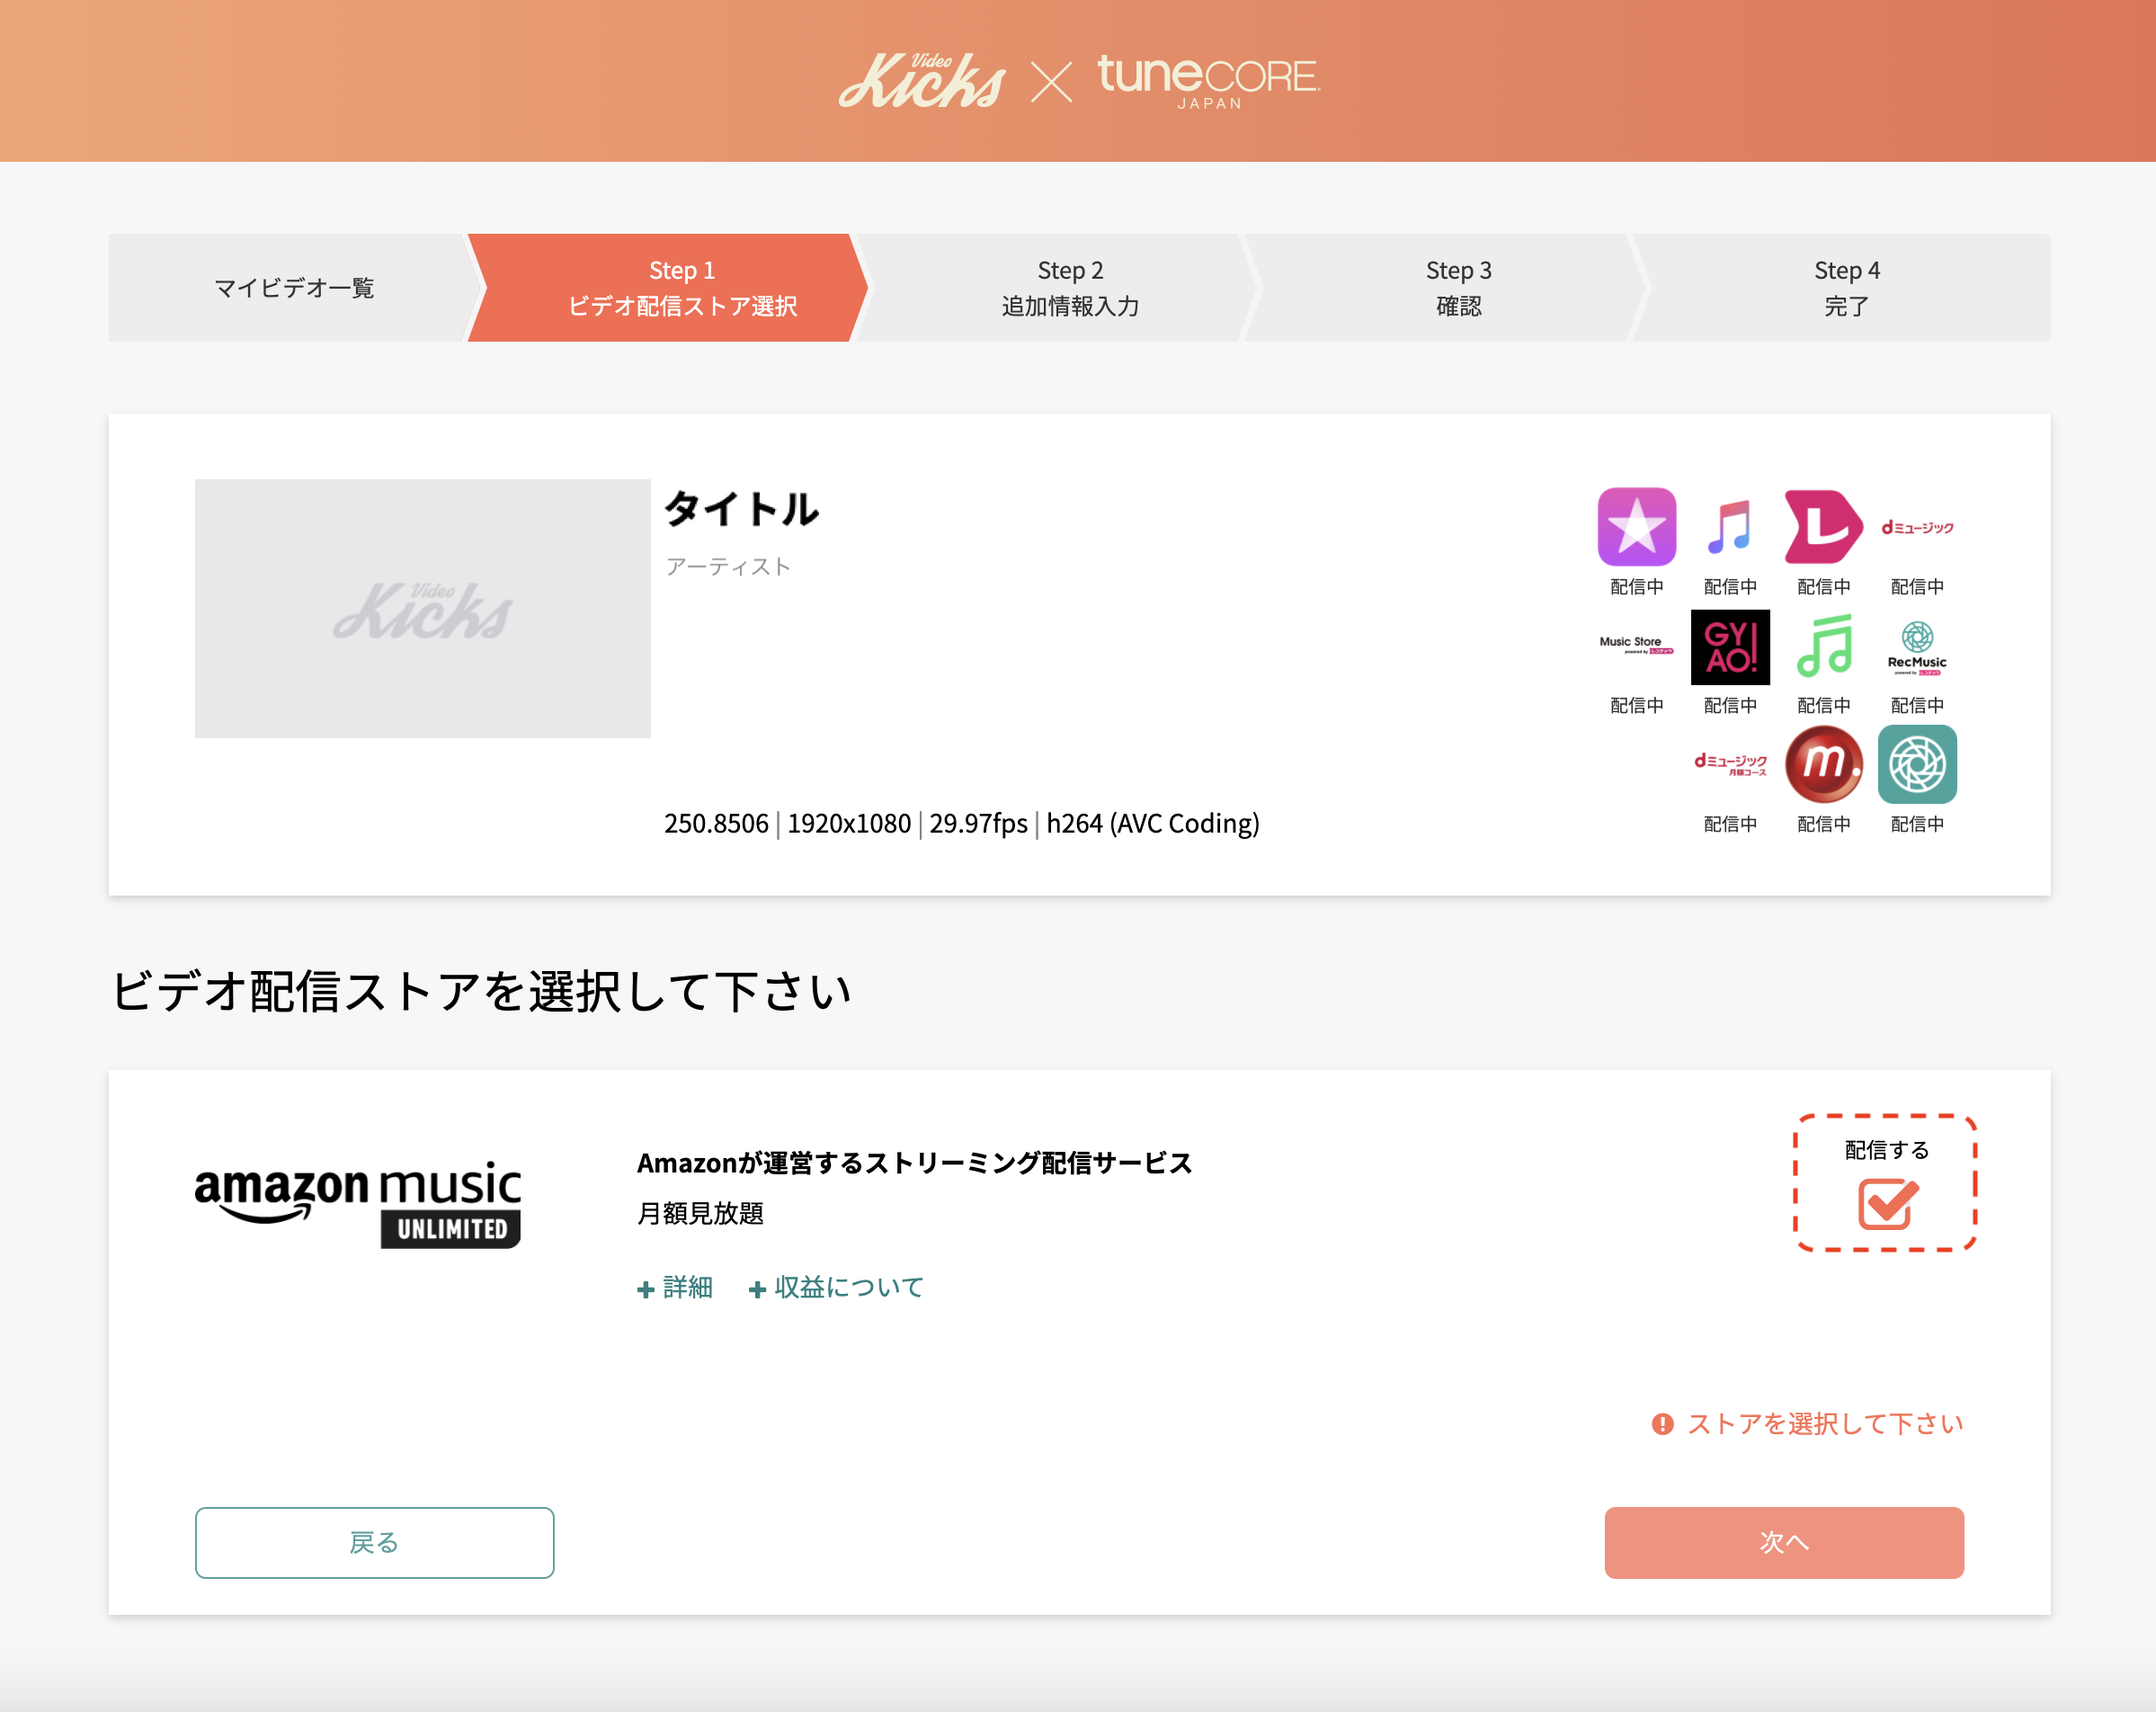Click 配信中 label under mu-mo icon
This screenshot has width=2156, height=1712.
point(1824,824)
